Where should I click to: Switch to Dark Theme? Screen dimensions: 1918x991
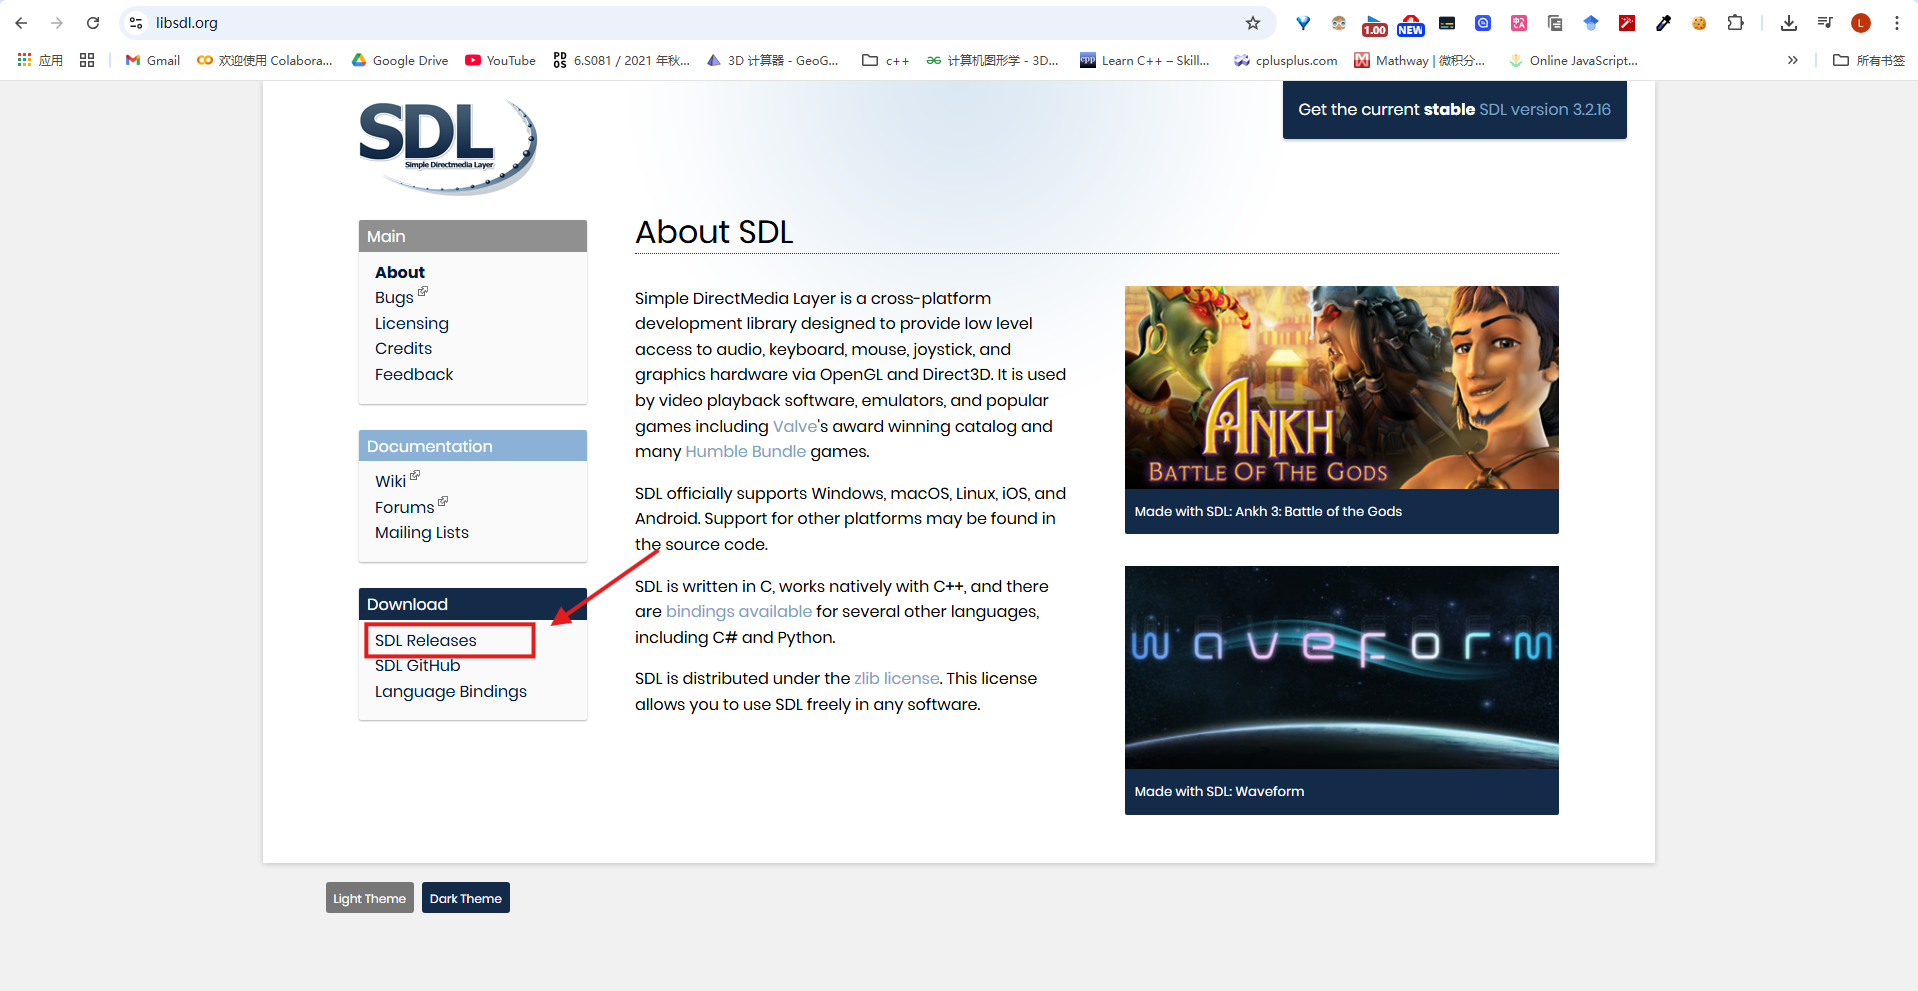465,897
